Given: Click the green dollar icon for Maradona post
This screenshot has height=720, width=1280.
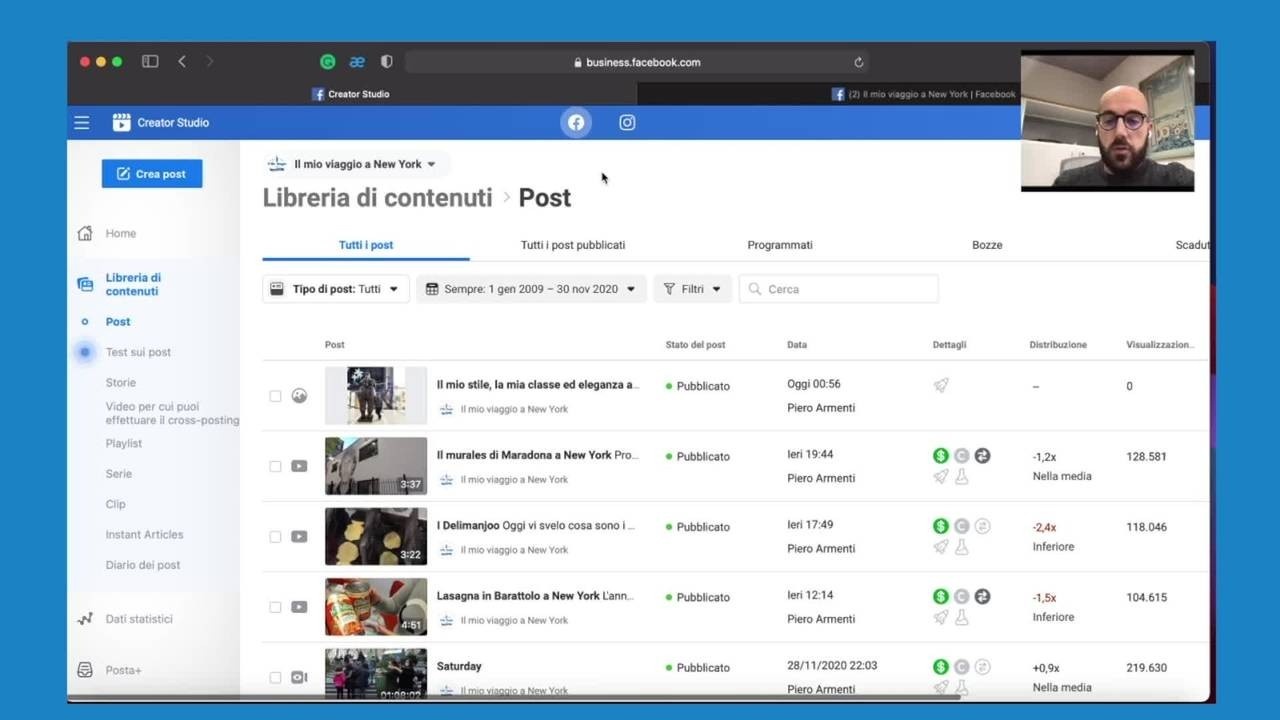Looking at the screenshot, I should pos(940,455).
